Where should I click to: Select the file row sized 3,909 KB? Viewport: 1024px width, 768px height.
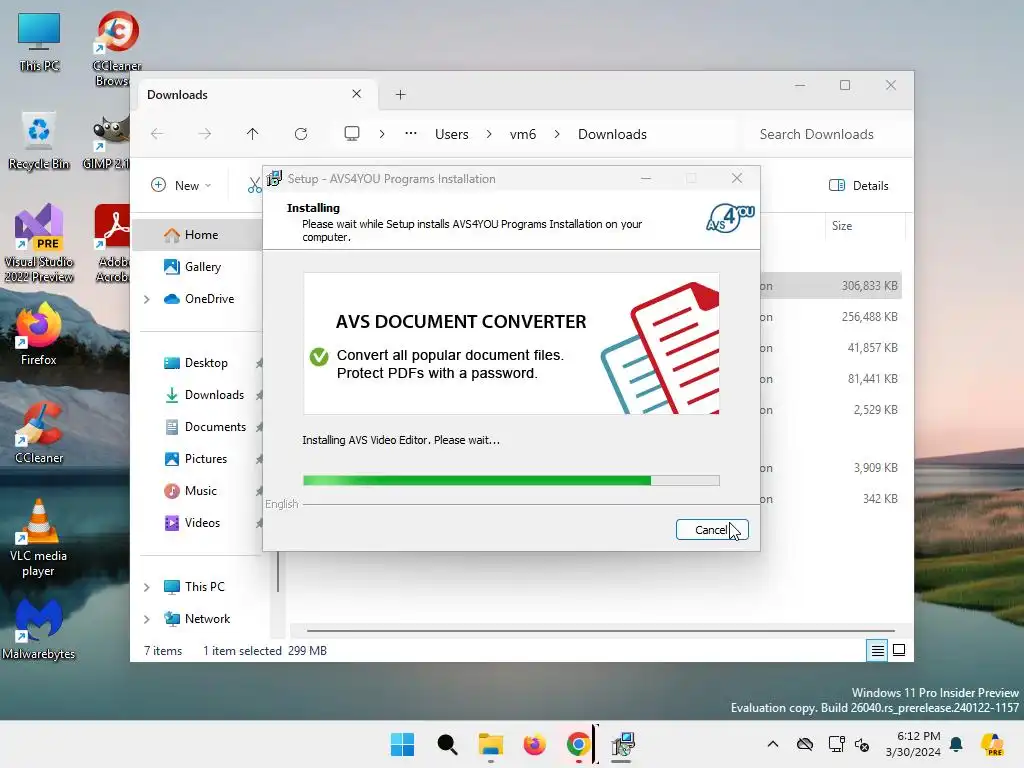(x=831, y=468)
